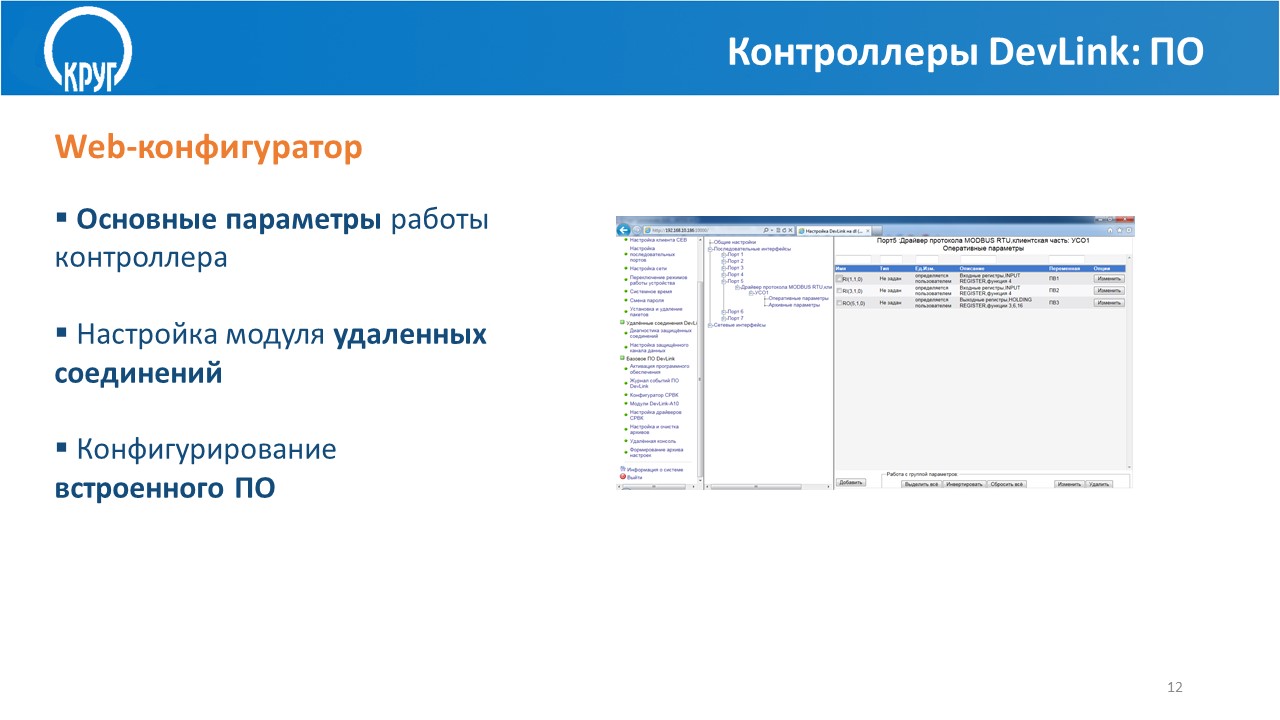Click the Информация о системе icon
This screenshot has height=720, width=1280.
click(x=622, y=469)
